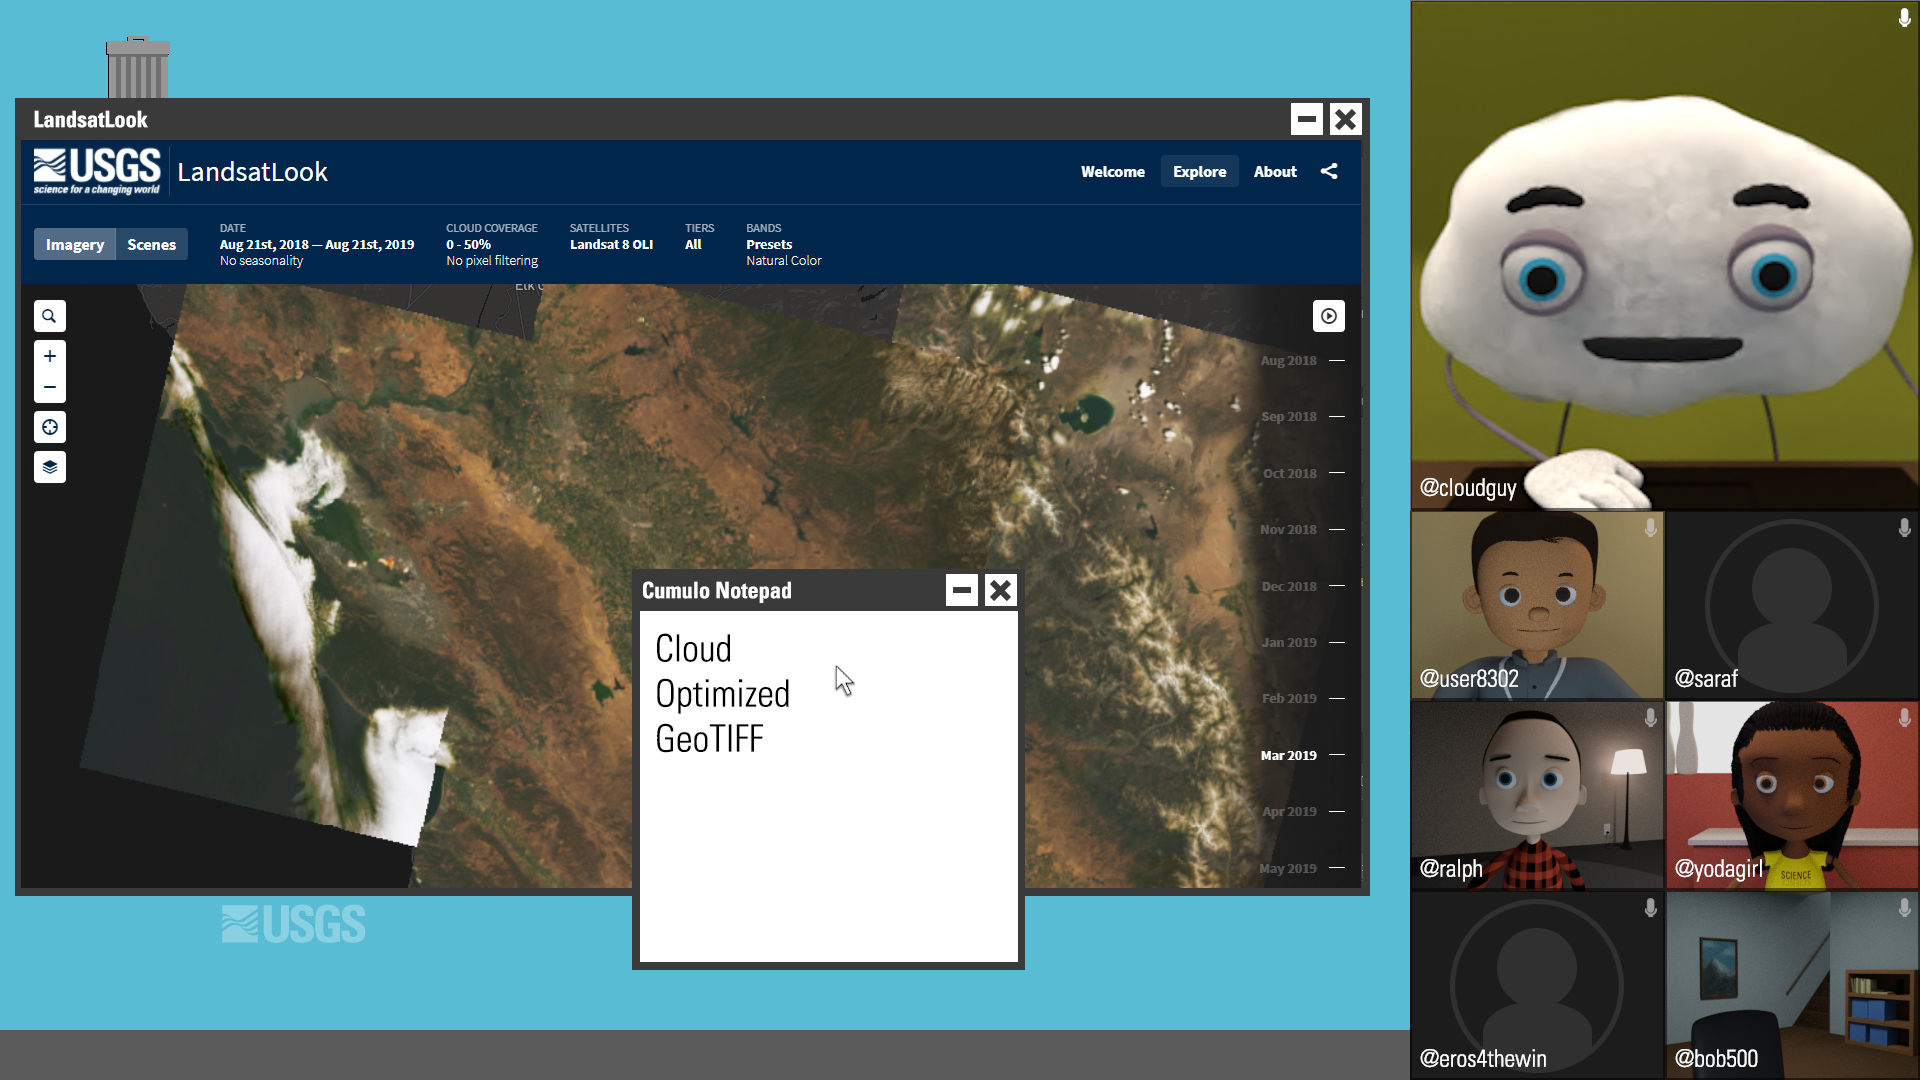Click in the Cumulo Notepad text area
The image size is (1920, 1080).
pyautogui.click(x=828, y=786)
